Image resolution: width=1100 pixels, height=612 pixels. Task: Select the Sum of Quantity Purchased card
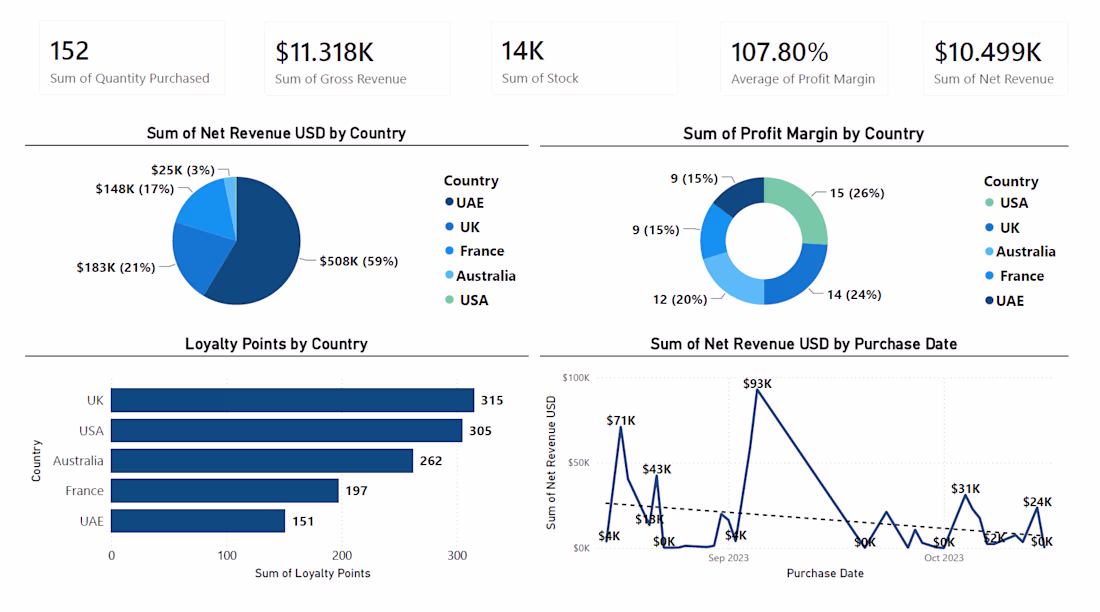(132, 58)
